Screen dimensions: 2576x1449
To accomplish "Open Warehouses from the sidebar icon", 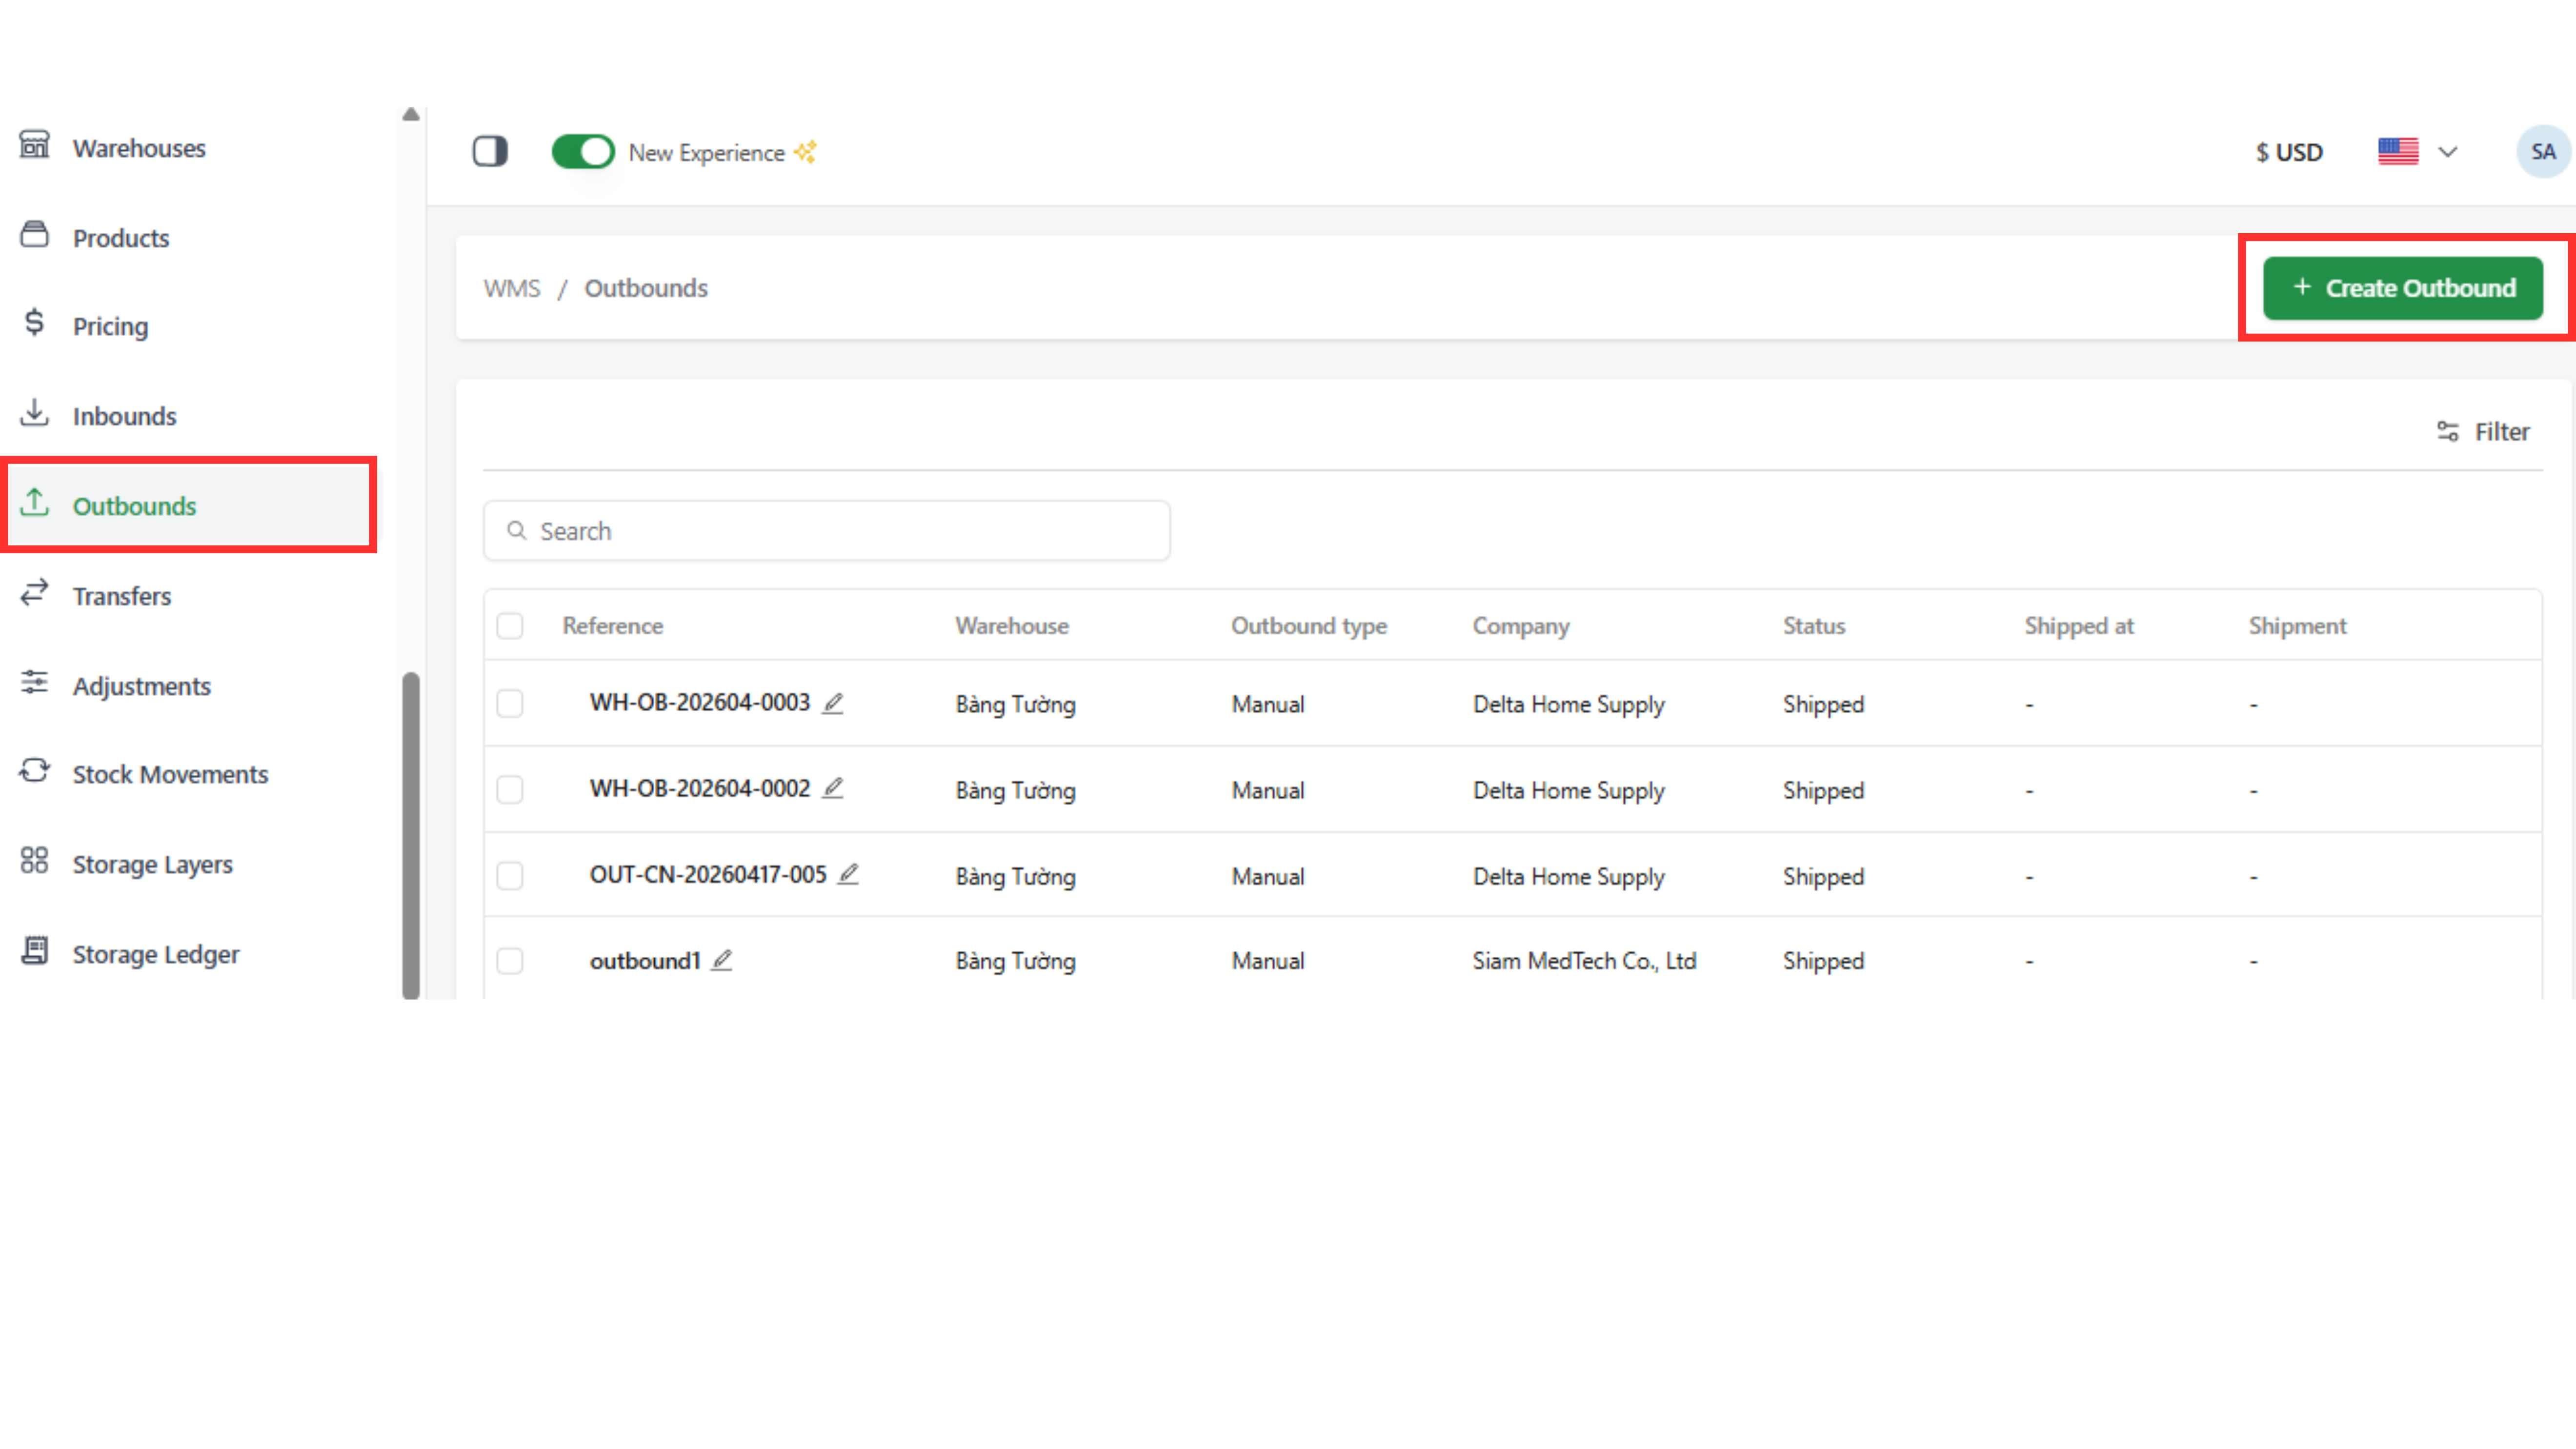I will tap(35, 146).
